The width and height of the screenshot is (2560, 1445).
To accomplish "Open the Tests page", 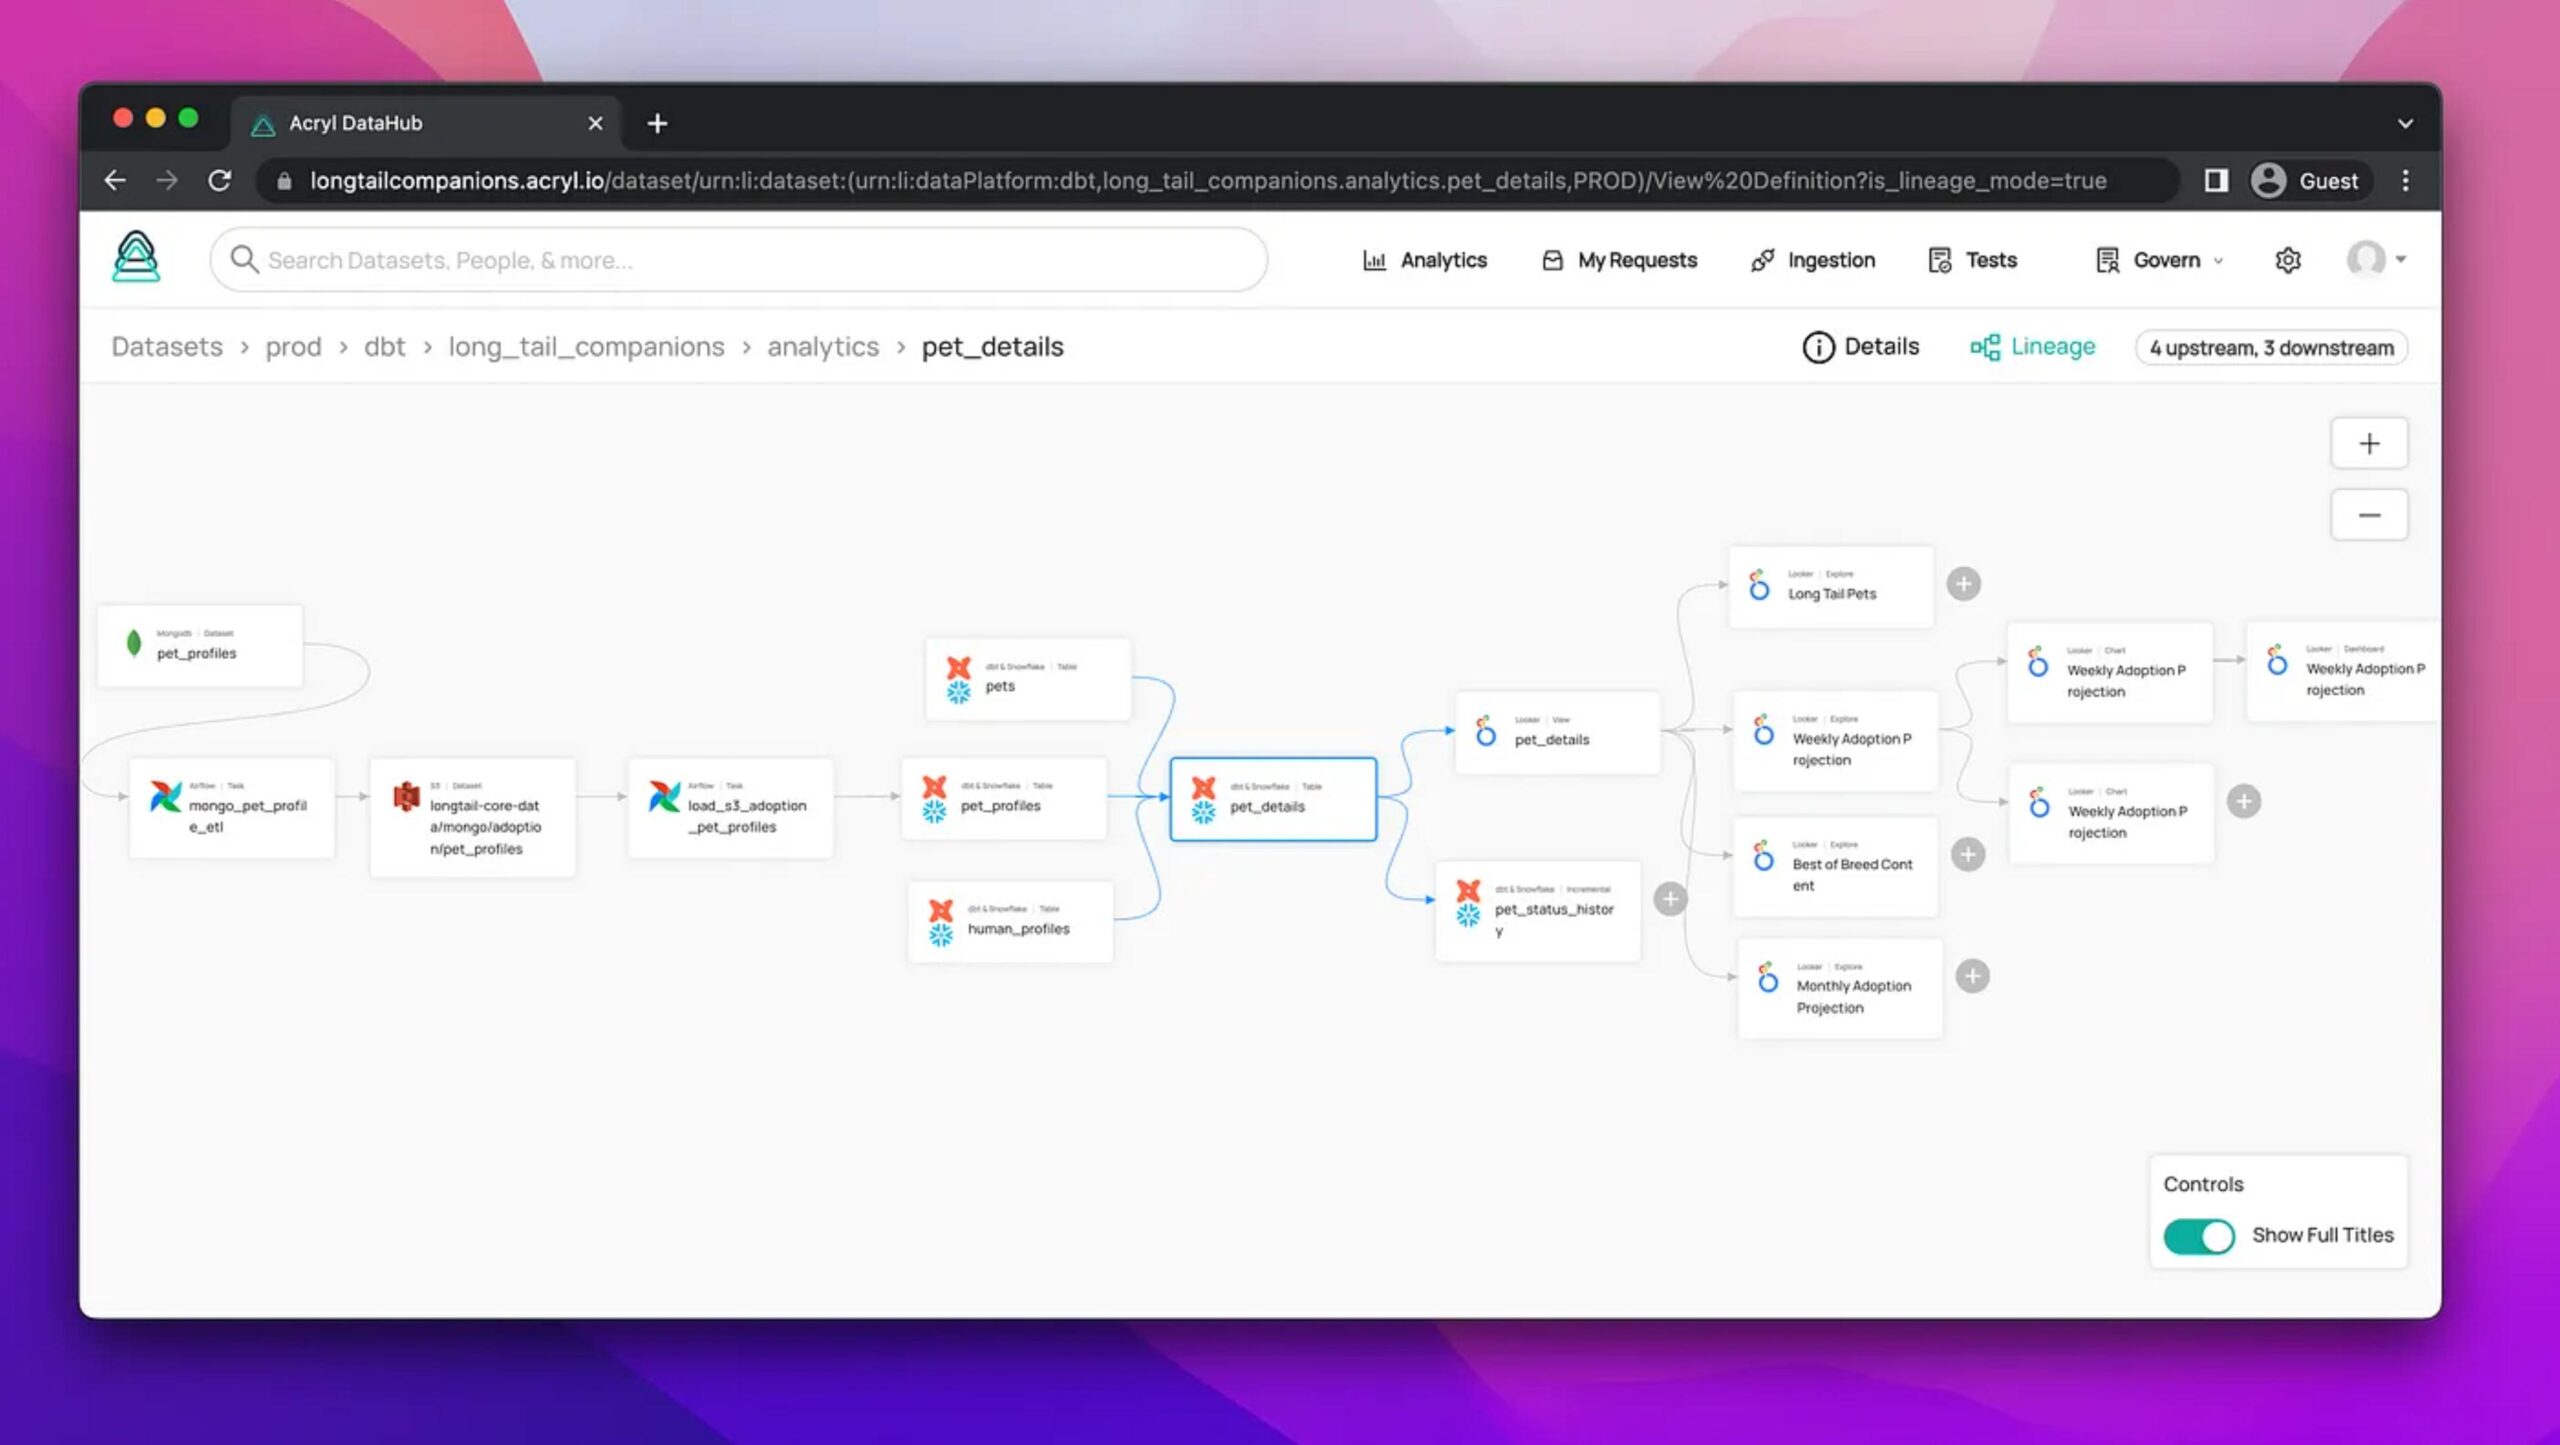I will [1972, 260].
